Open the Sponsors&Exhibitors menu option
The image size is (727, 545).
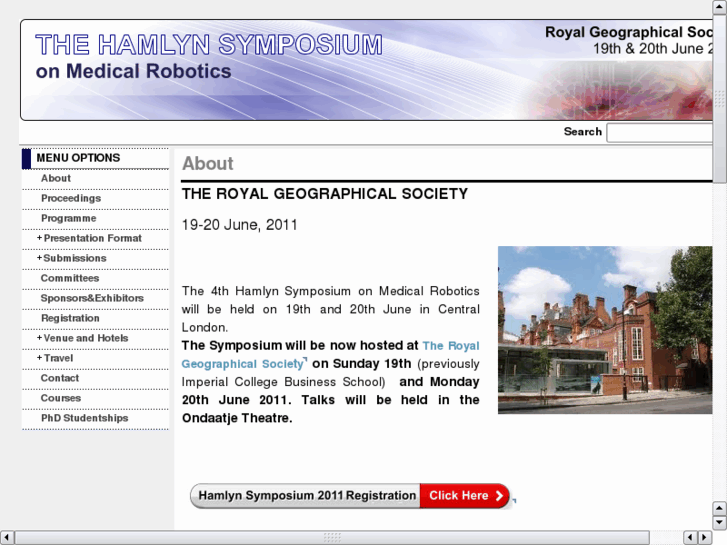pyautogui.click(x=92, y=298)
